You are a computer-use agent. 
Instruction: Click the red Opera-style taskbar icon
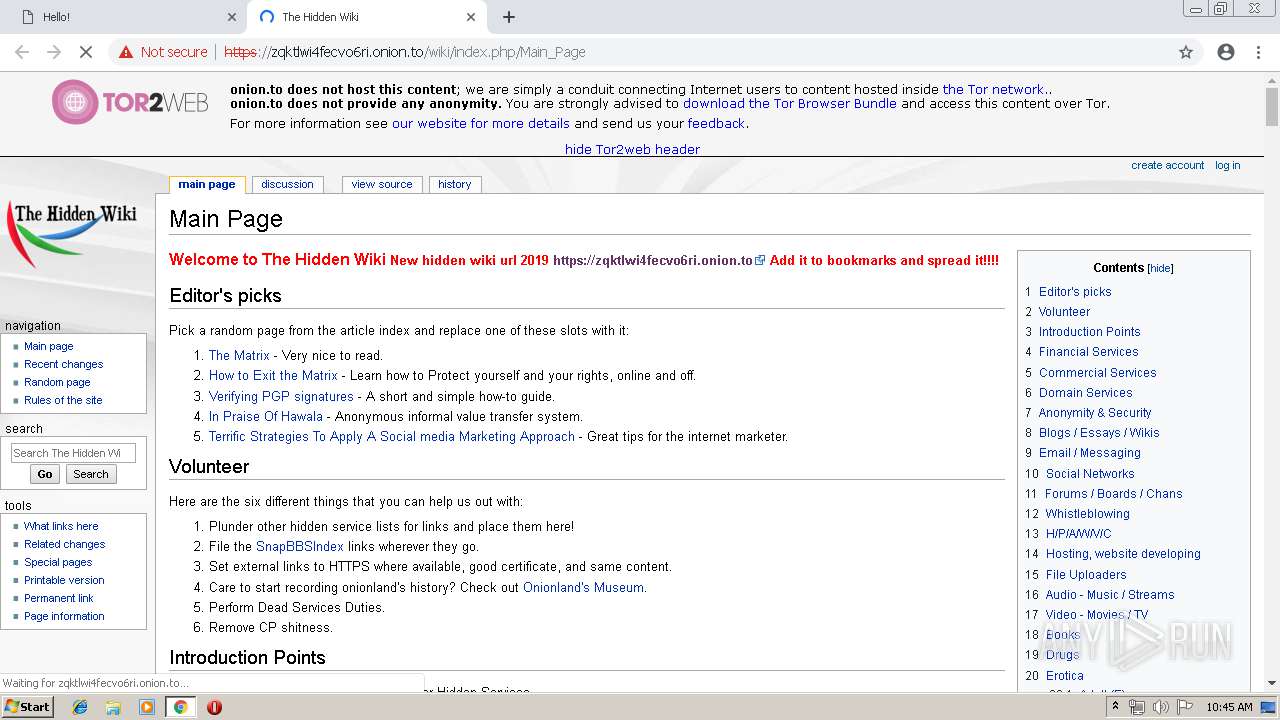(x=214, y=707)
